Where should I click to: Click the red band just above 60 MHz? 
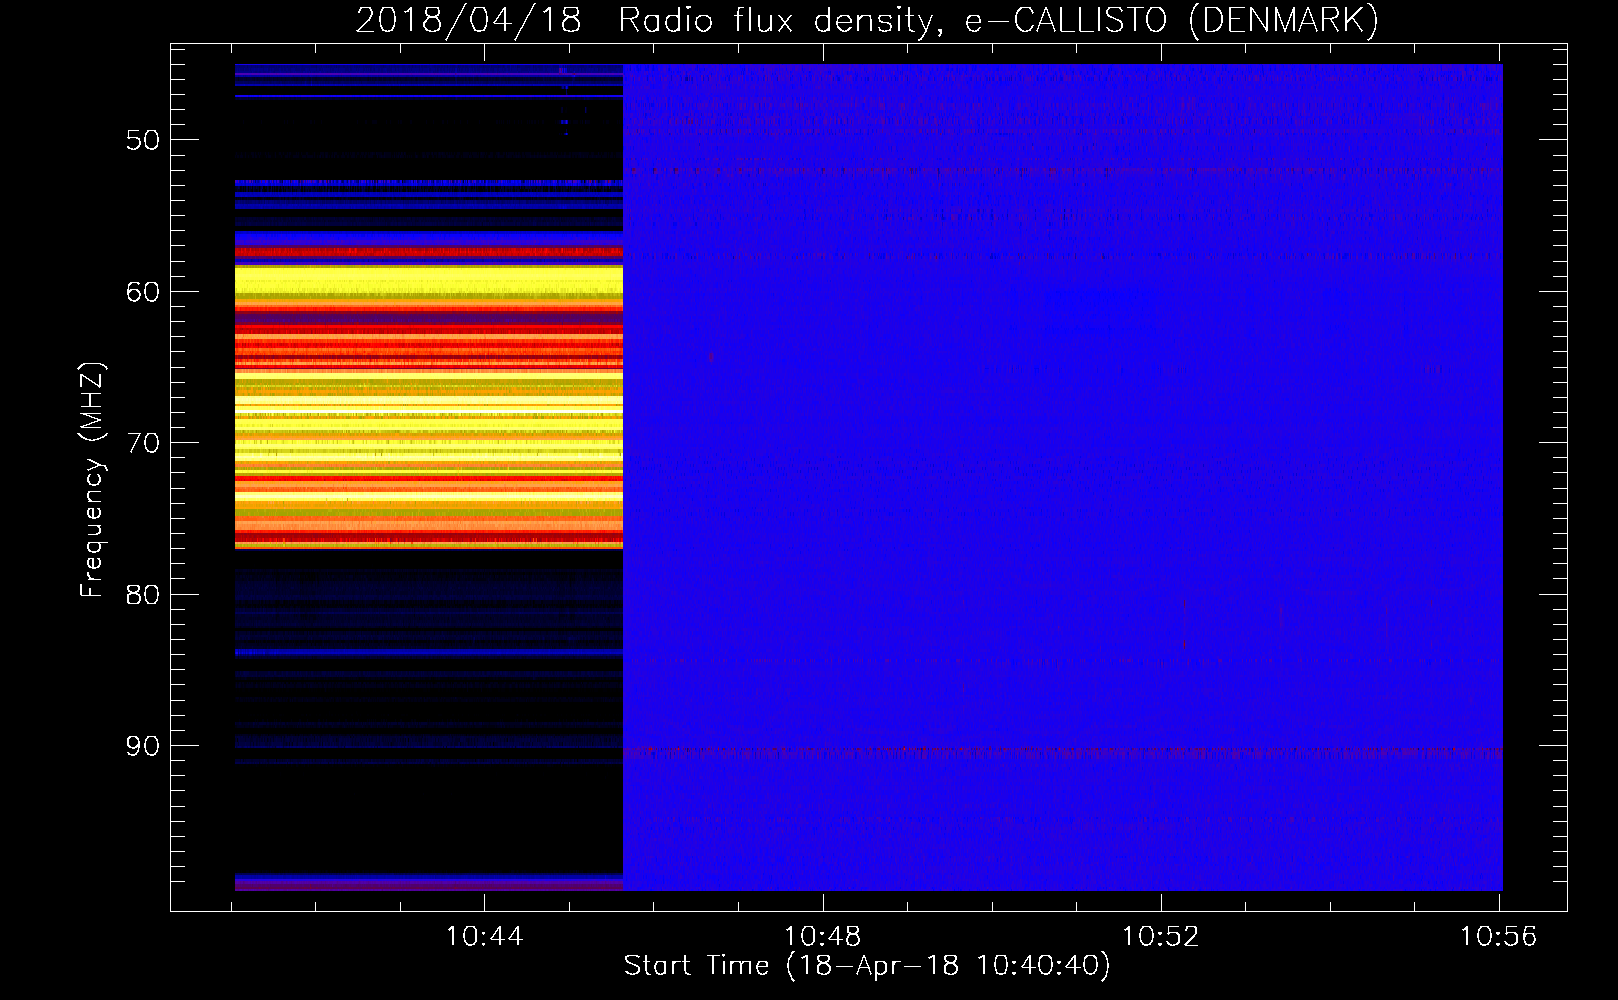point(428,252)
